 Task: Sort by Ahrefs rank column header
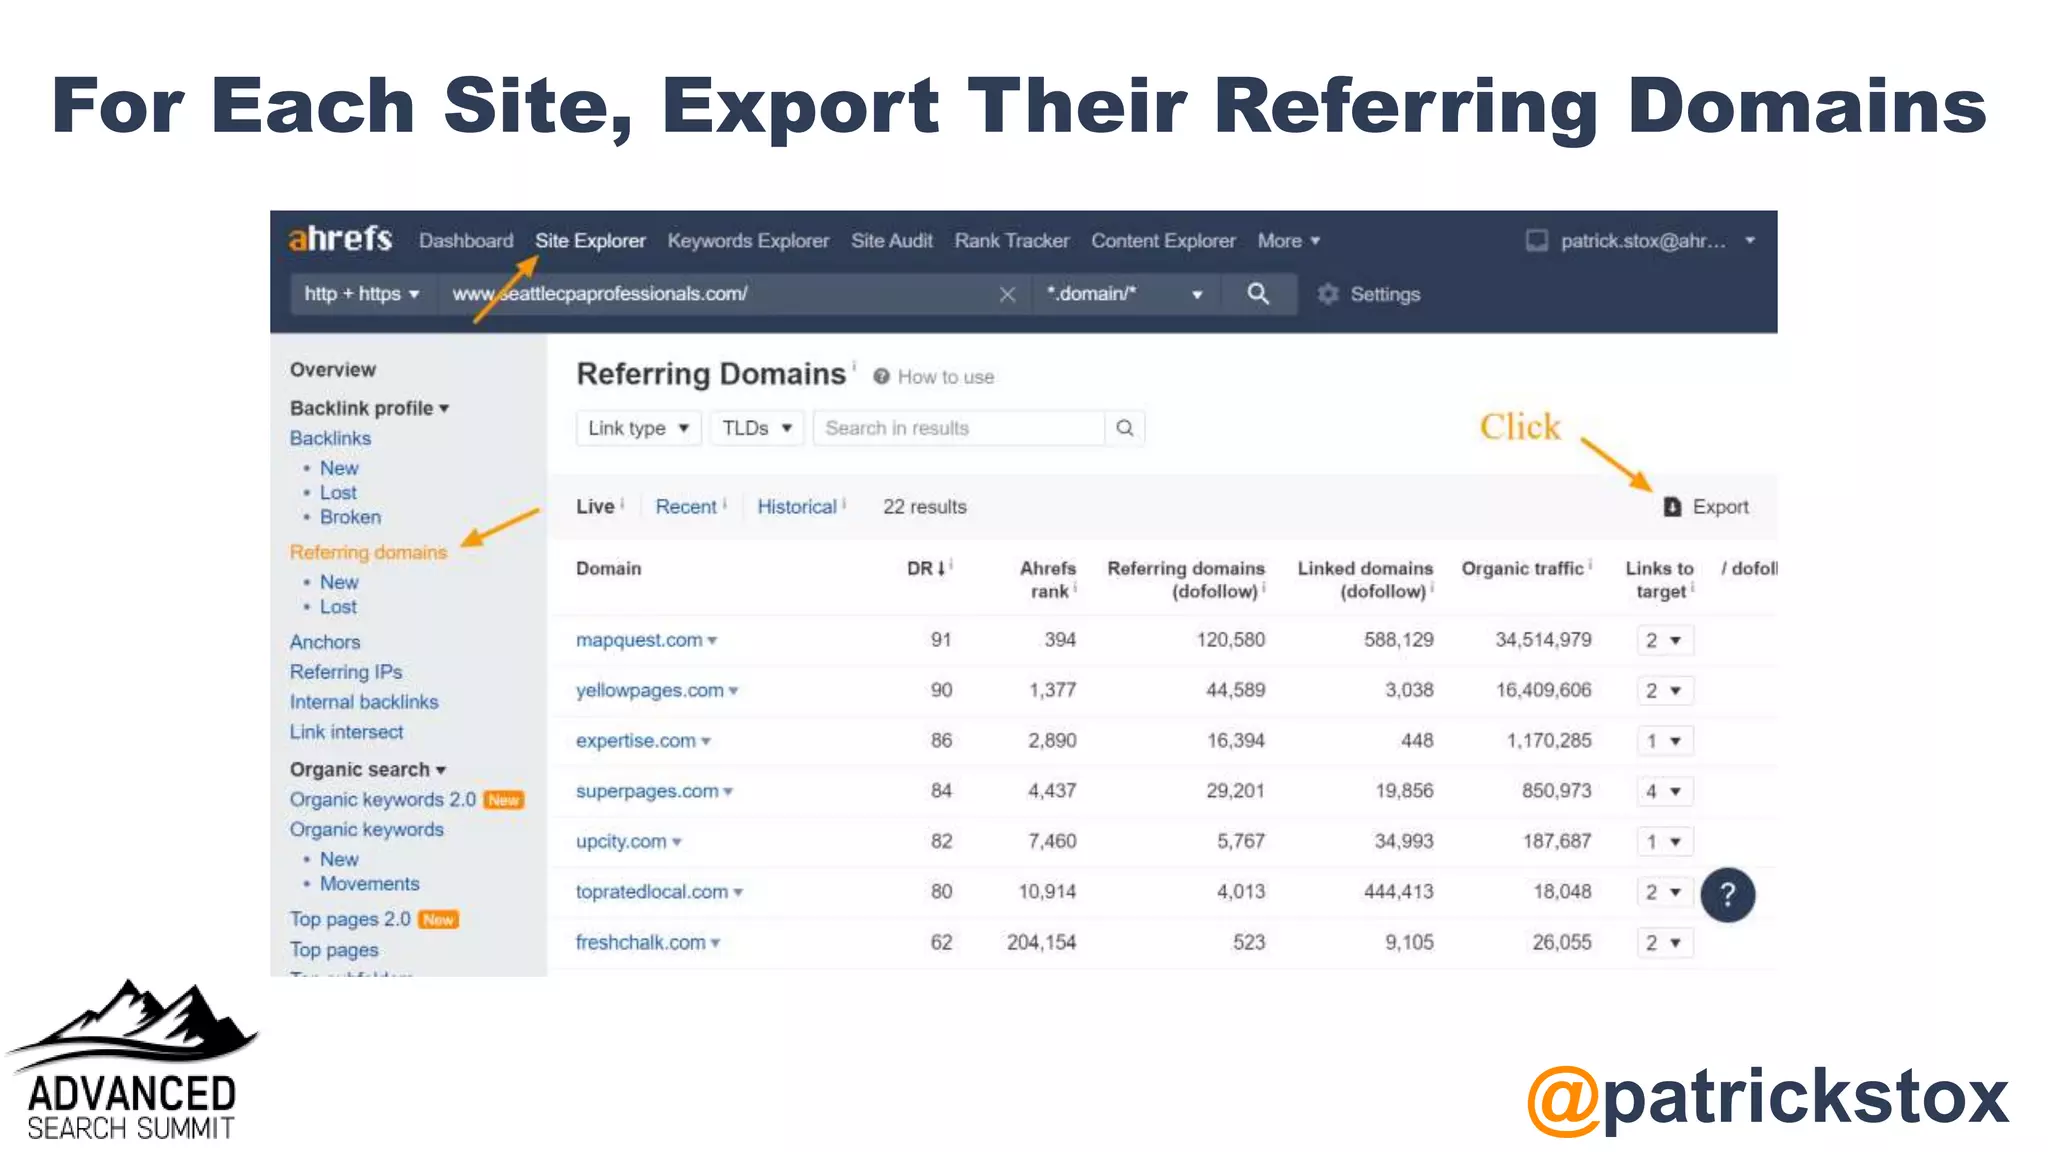1047,579
